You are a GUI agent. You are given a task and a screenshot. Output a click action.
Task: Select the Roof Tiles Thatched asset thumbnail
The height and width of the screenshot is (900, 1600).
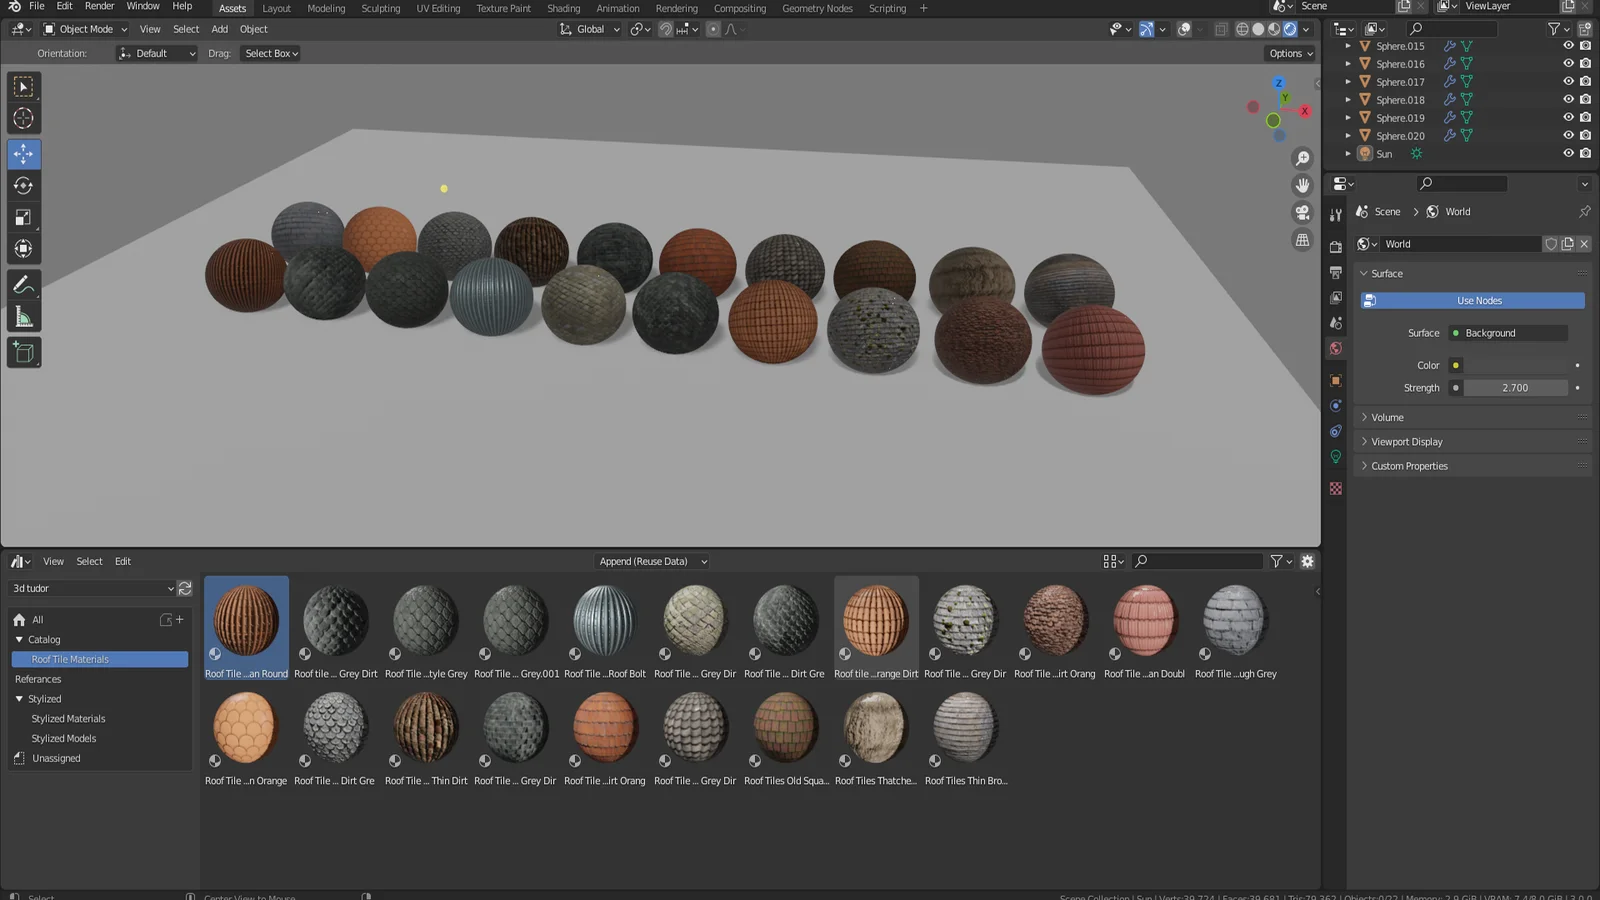[875, 727]
